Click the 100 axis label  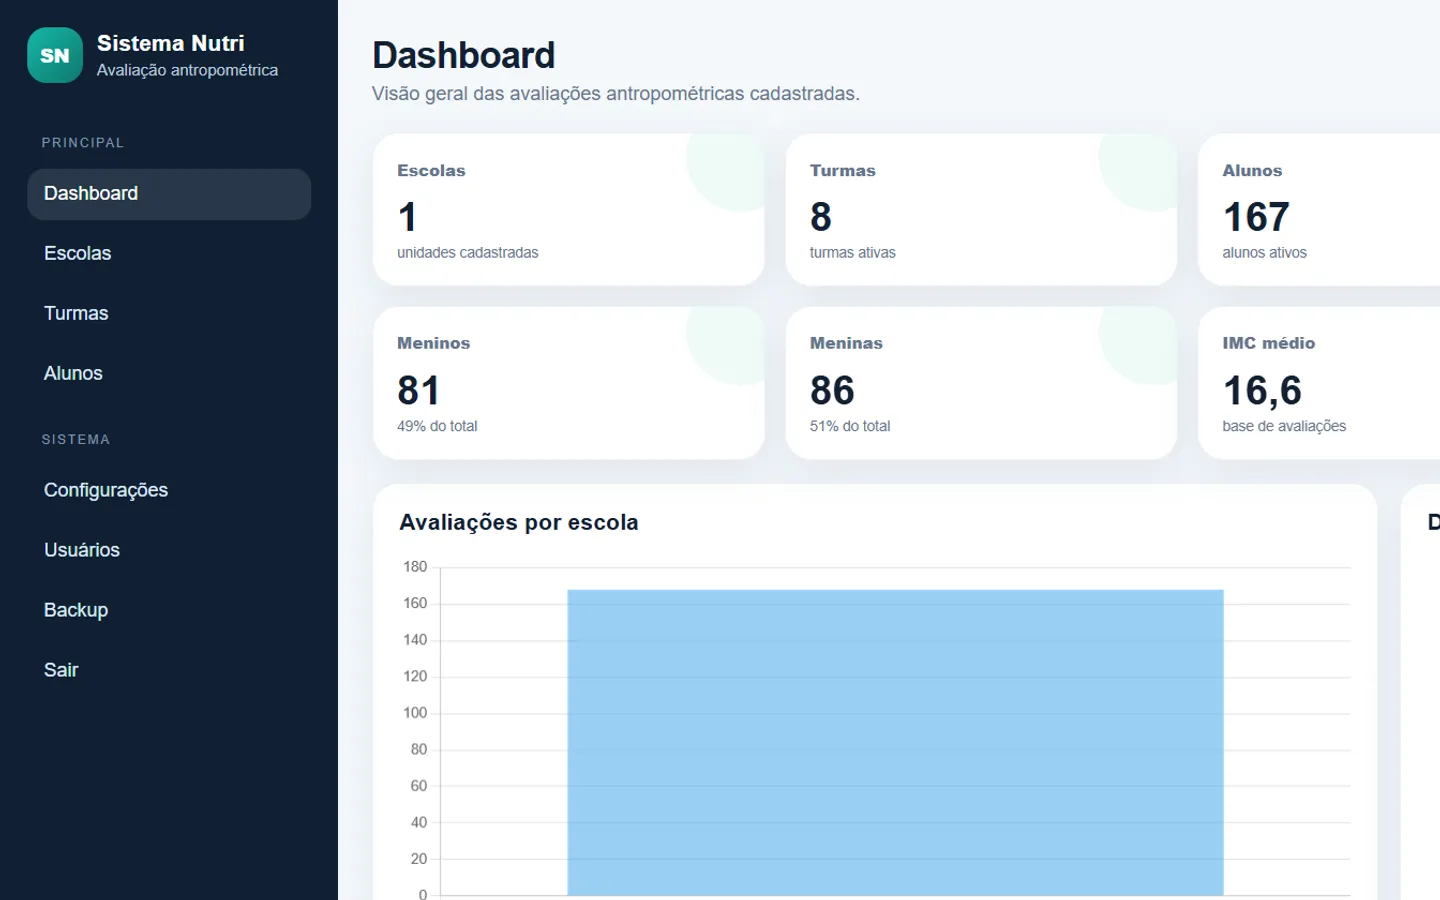415,713
